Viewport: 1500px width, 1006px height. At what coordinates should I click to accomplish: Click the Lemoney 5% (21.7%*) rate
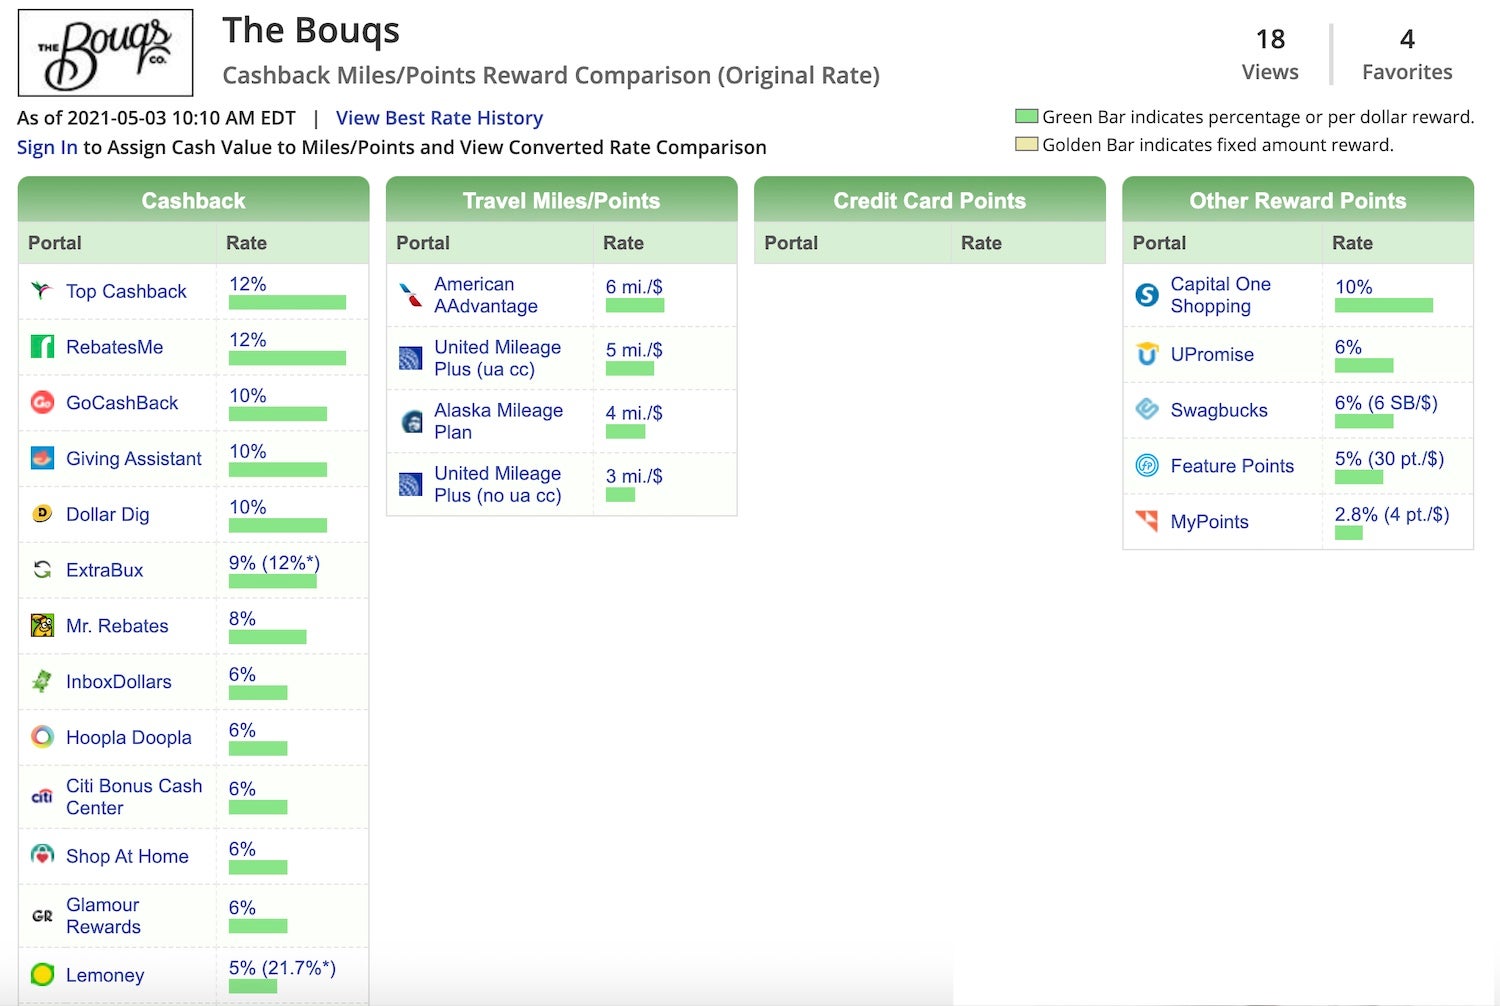[x=282, y=968]
